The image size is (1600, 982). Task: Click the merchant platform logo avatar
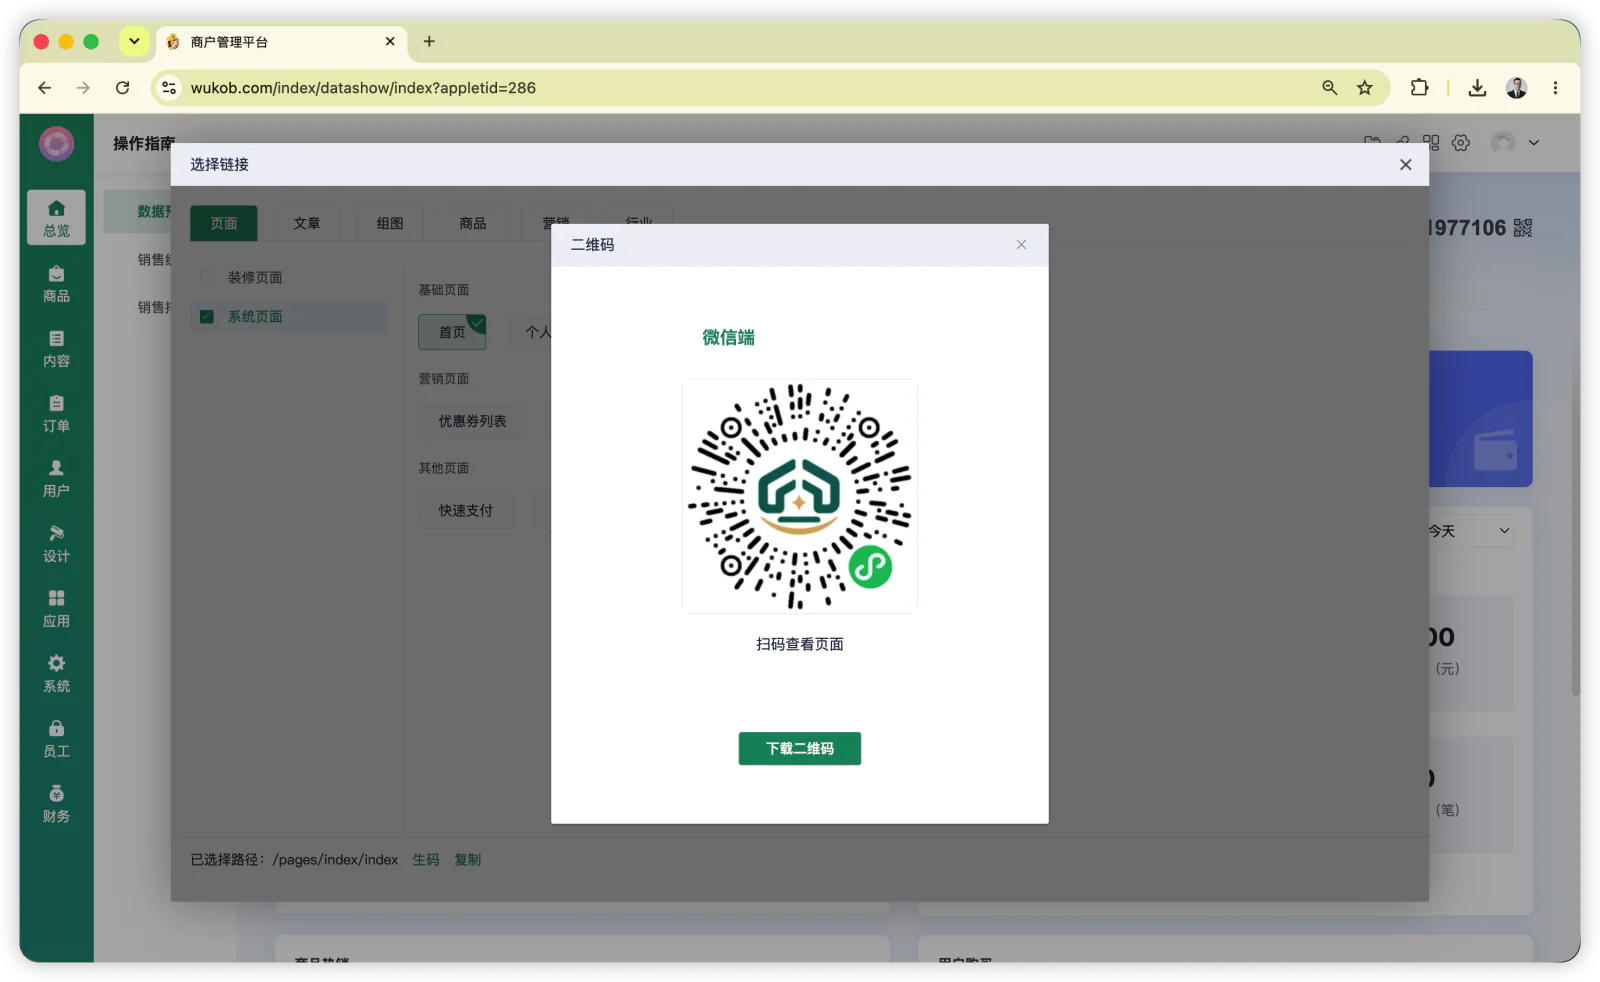coord(56,144)
